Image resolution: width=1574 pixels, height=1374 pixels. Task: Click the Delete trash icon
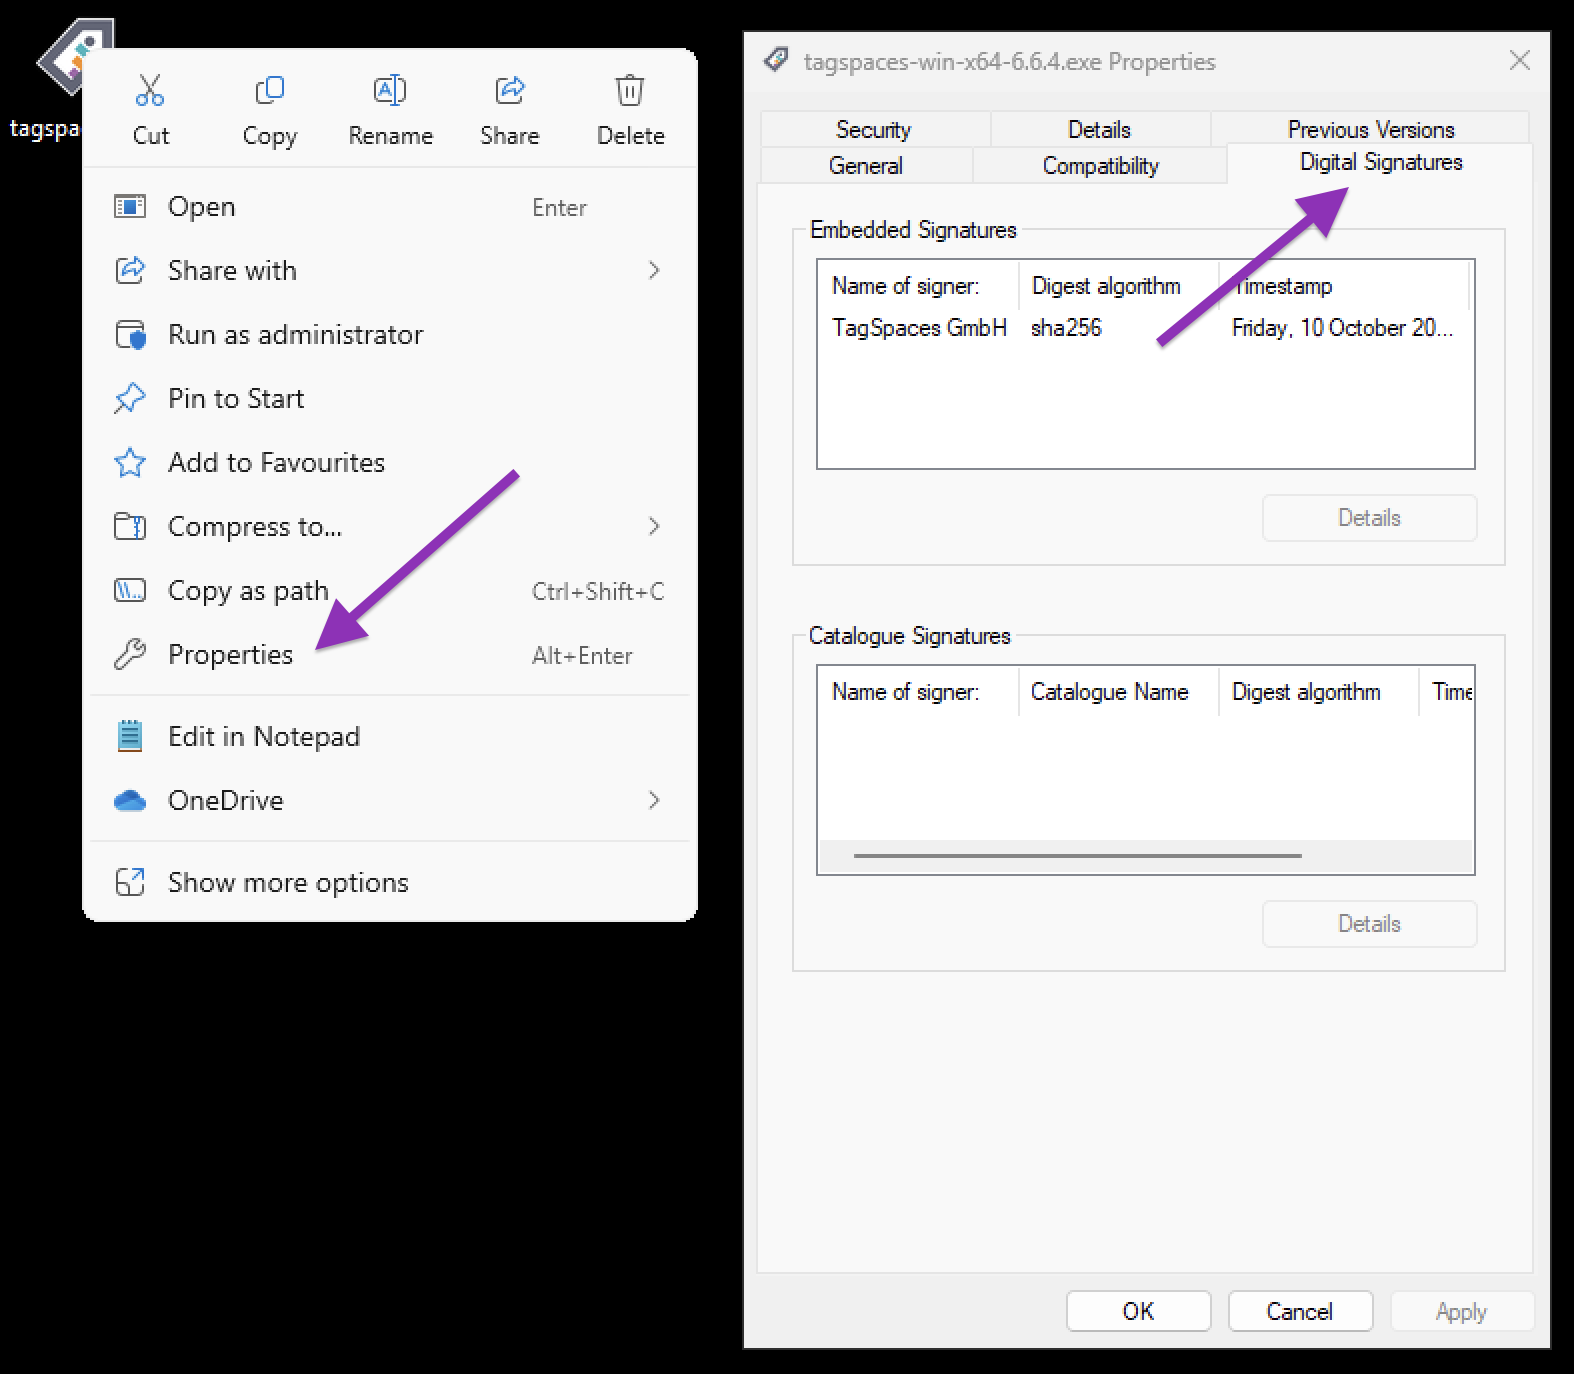[x=630, y=90]
